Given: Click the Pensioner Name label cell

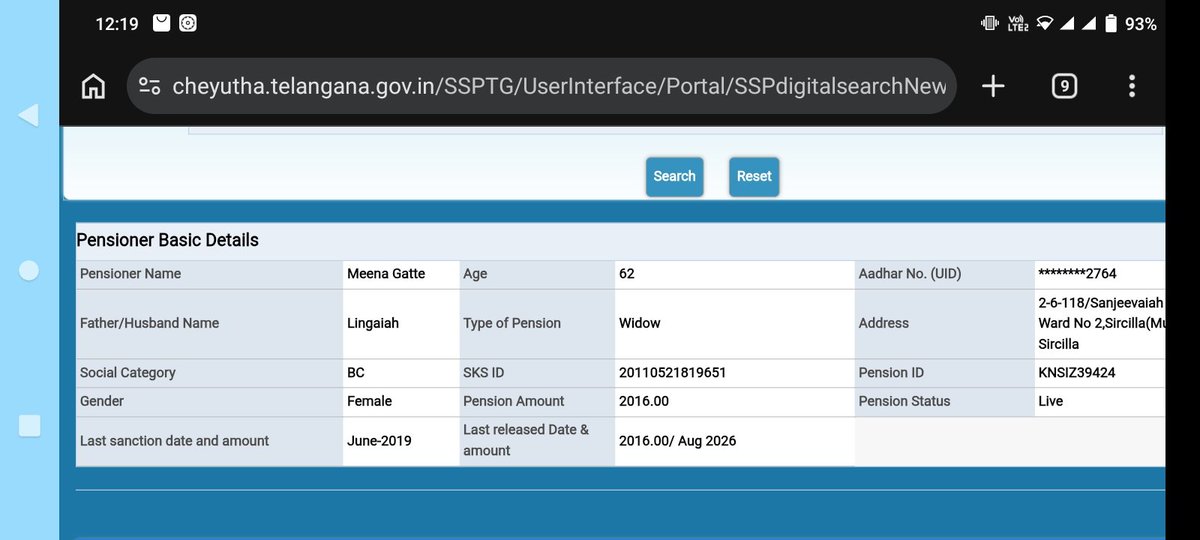Looking at the screenshot, I should [x=209, y=273].
